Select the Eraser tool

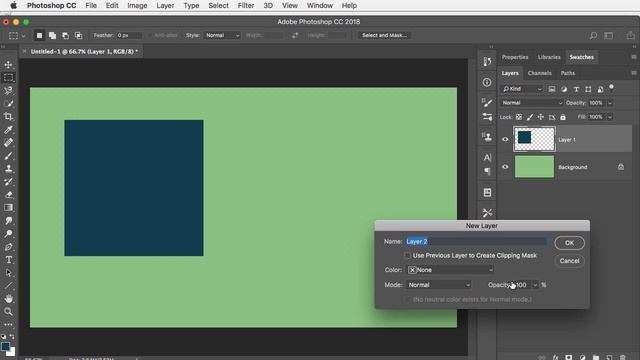(x=9, y=195)
